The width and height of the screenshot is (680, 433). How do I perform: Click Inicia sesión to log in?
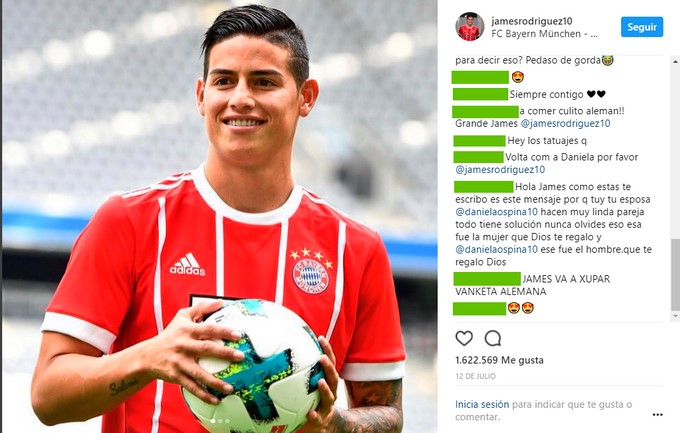(x=482, y=404)
